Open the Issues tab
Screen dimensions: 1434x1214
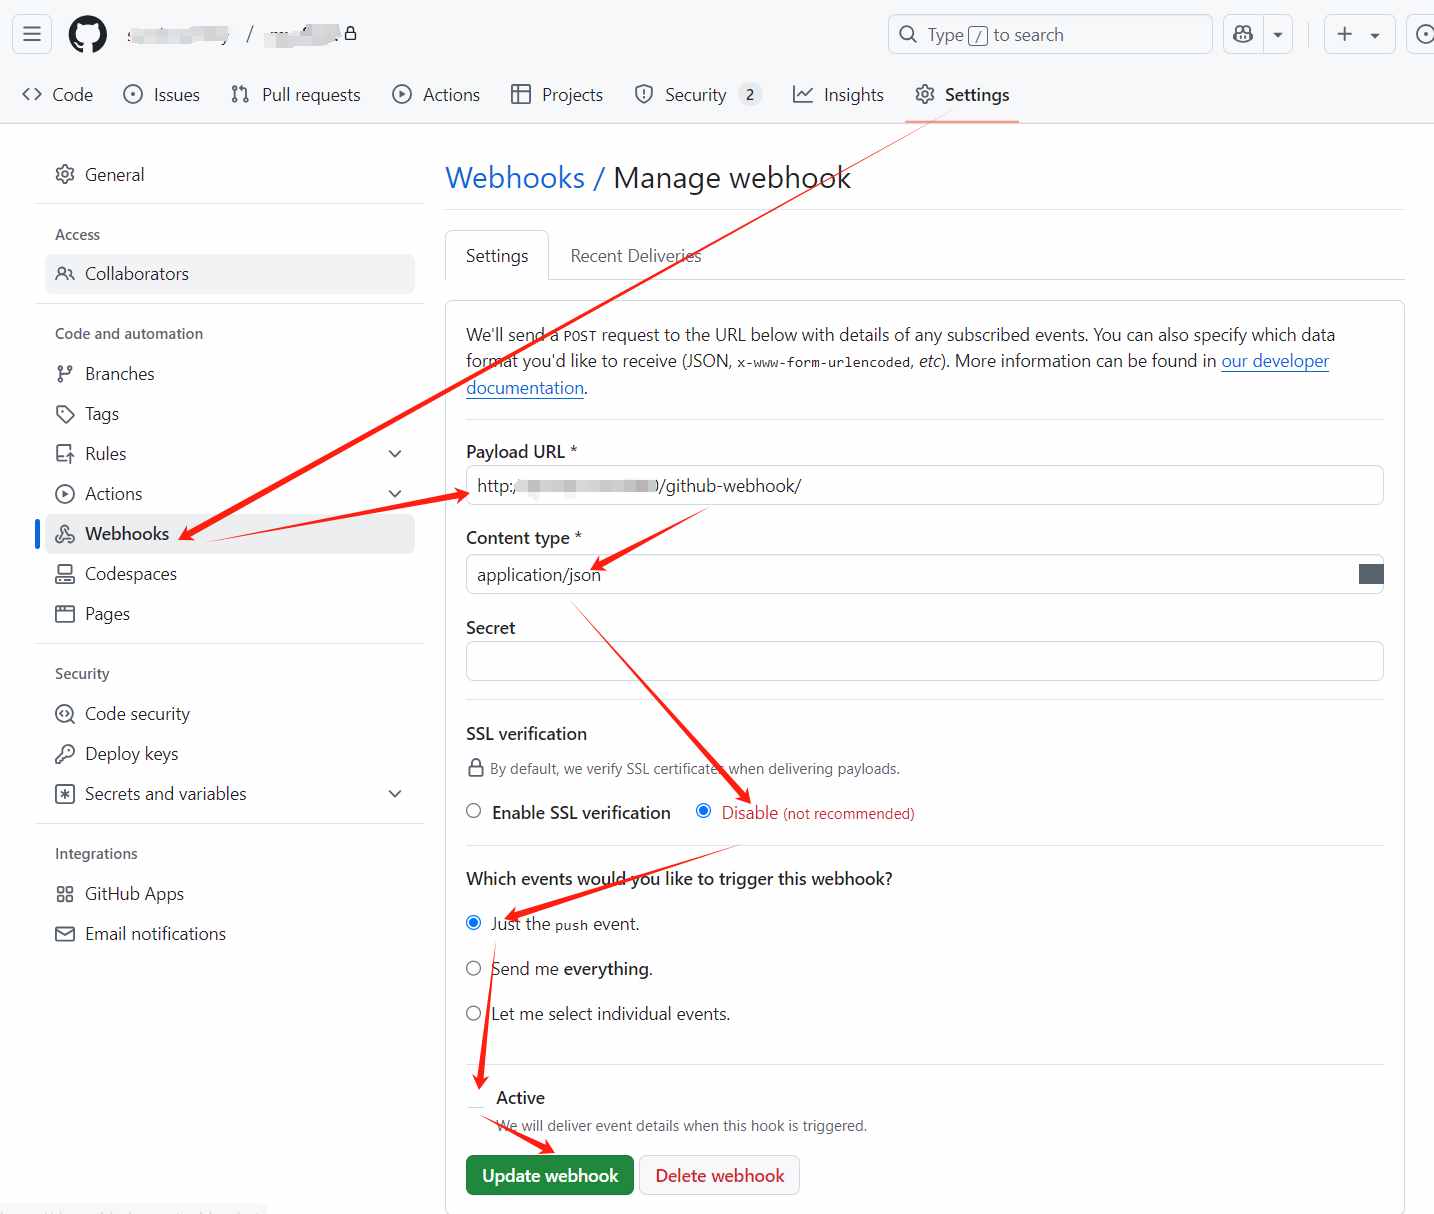pyautogui.click(x=162, y=94)
